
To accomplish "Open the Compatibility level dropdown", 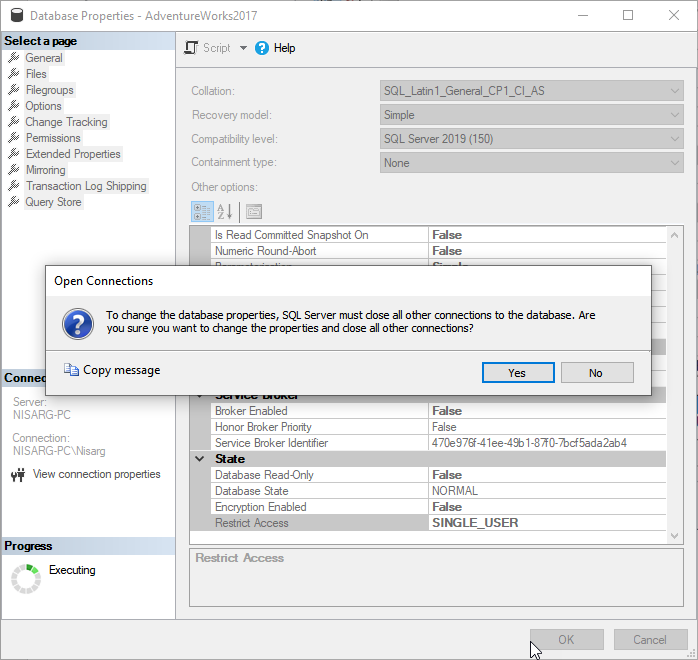I will click(x=532, y=139).
